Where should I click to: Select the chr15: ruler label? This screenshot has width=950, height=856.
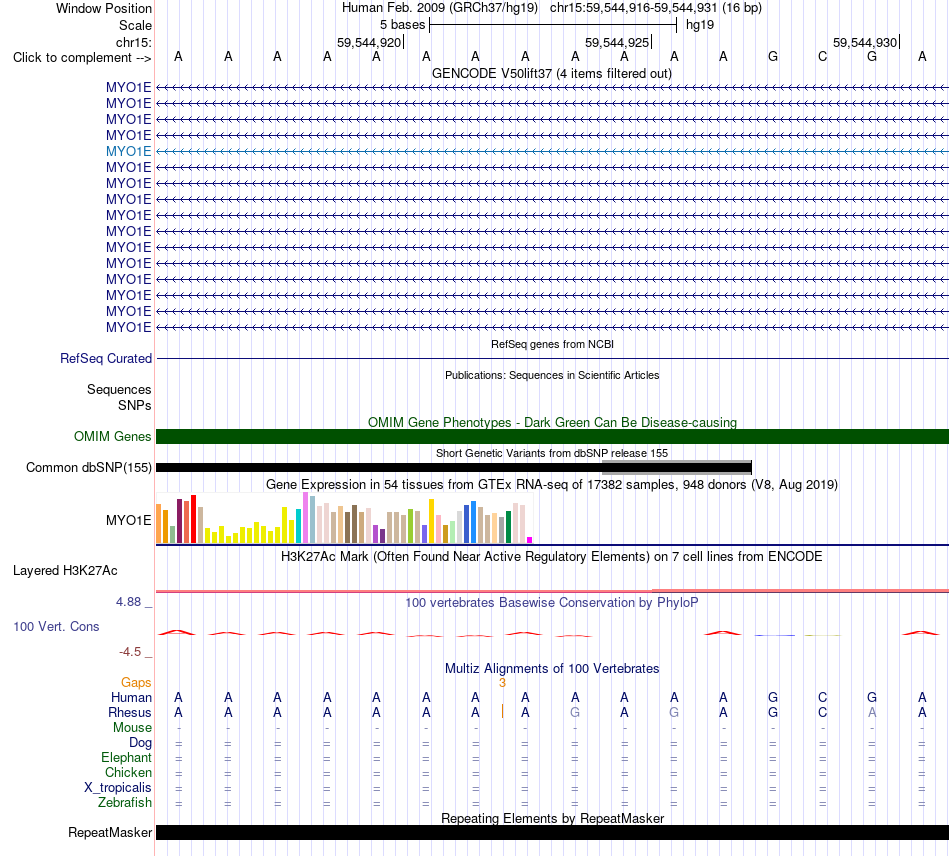coord(133,42)
